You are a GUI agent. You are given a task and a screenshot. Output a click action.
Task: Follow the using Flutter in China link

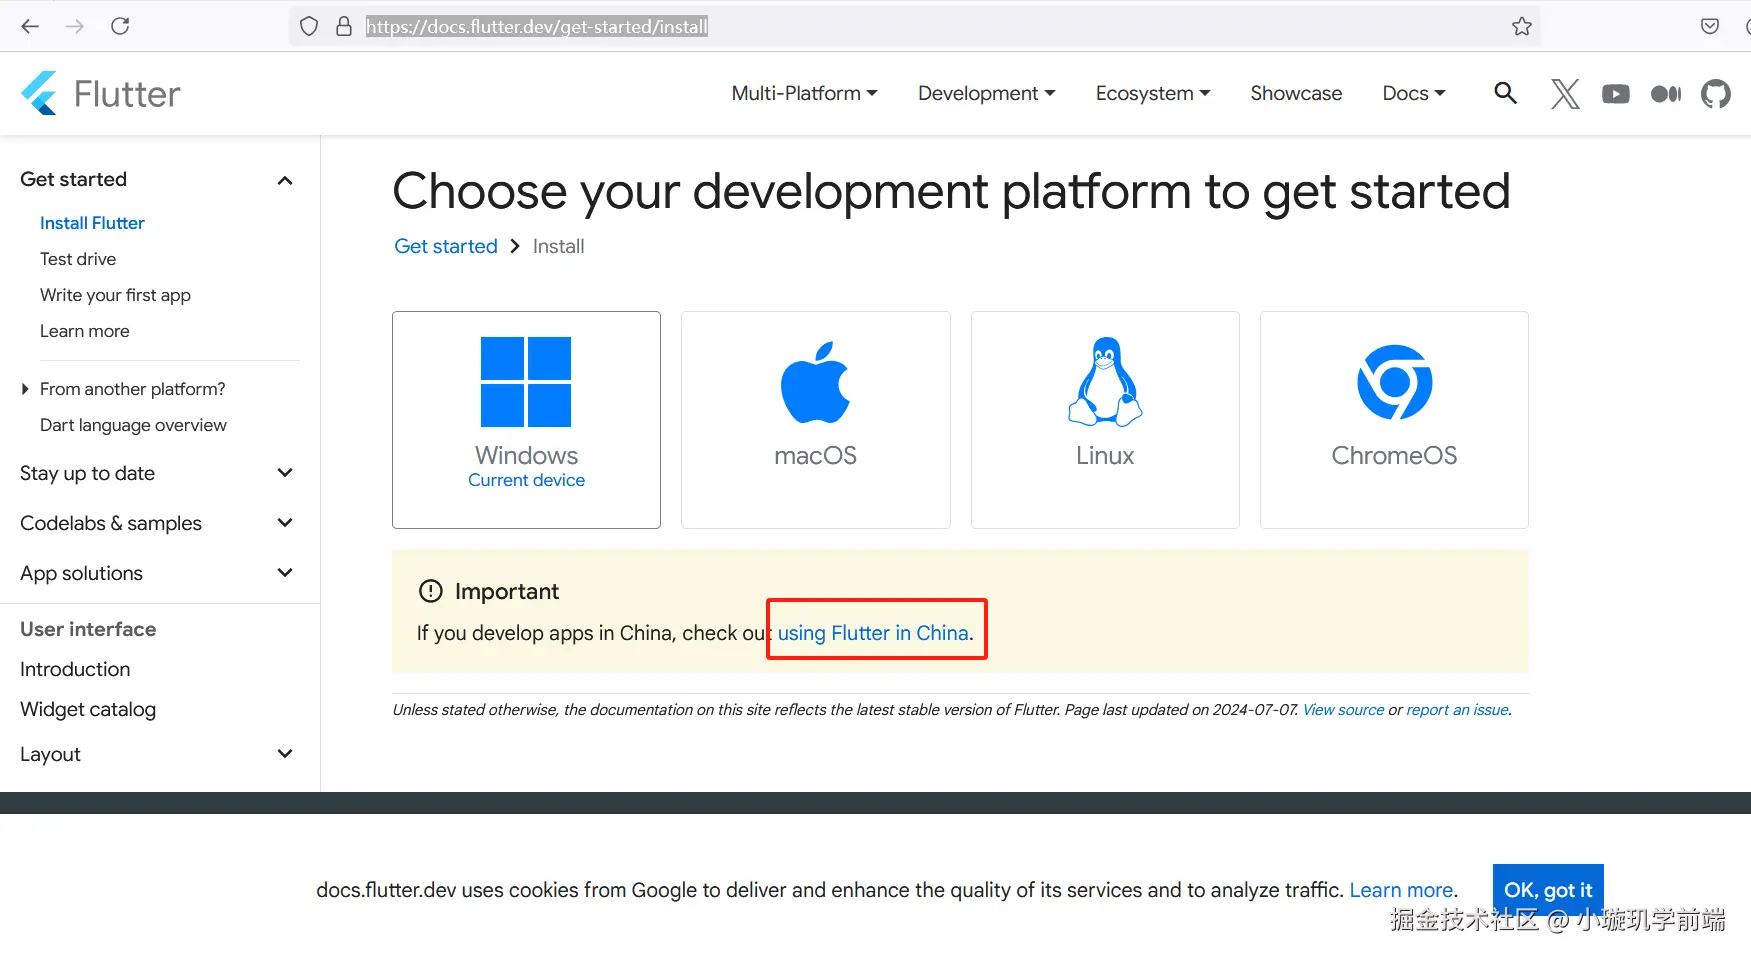click(x=873, y=633)
